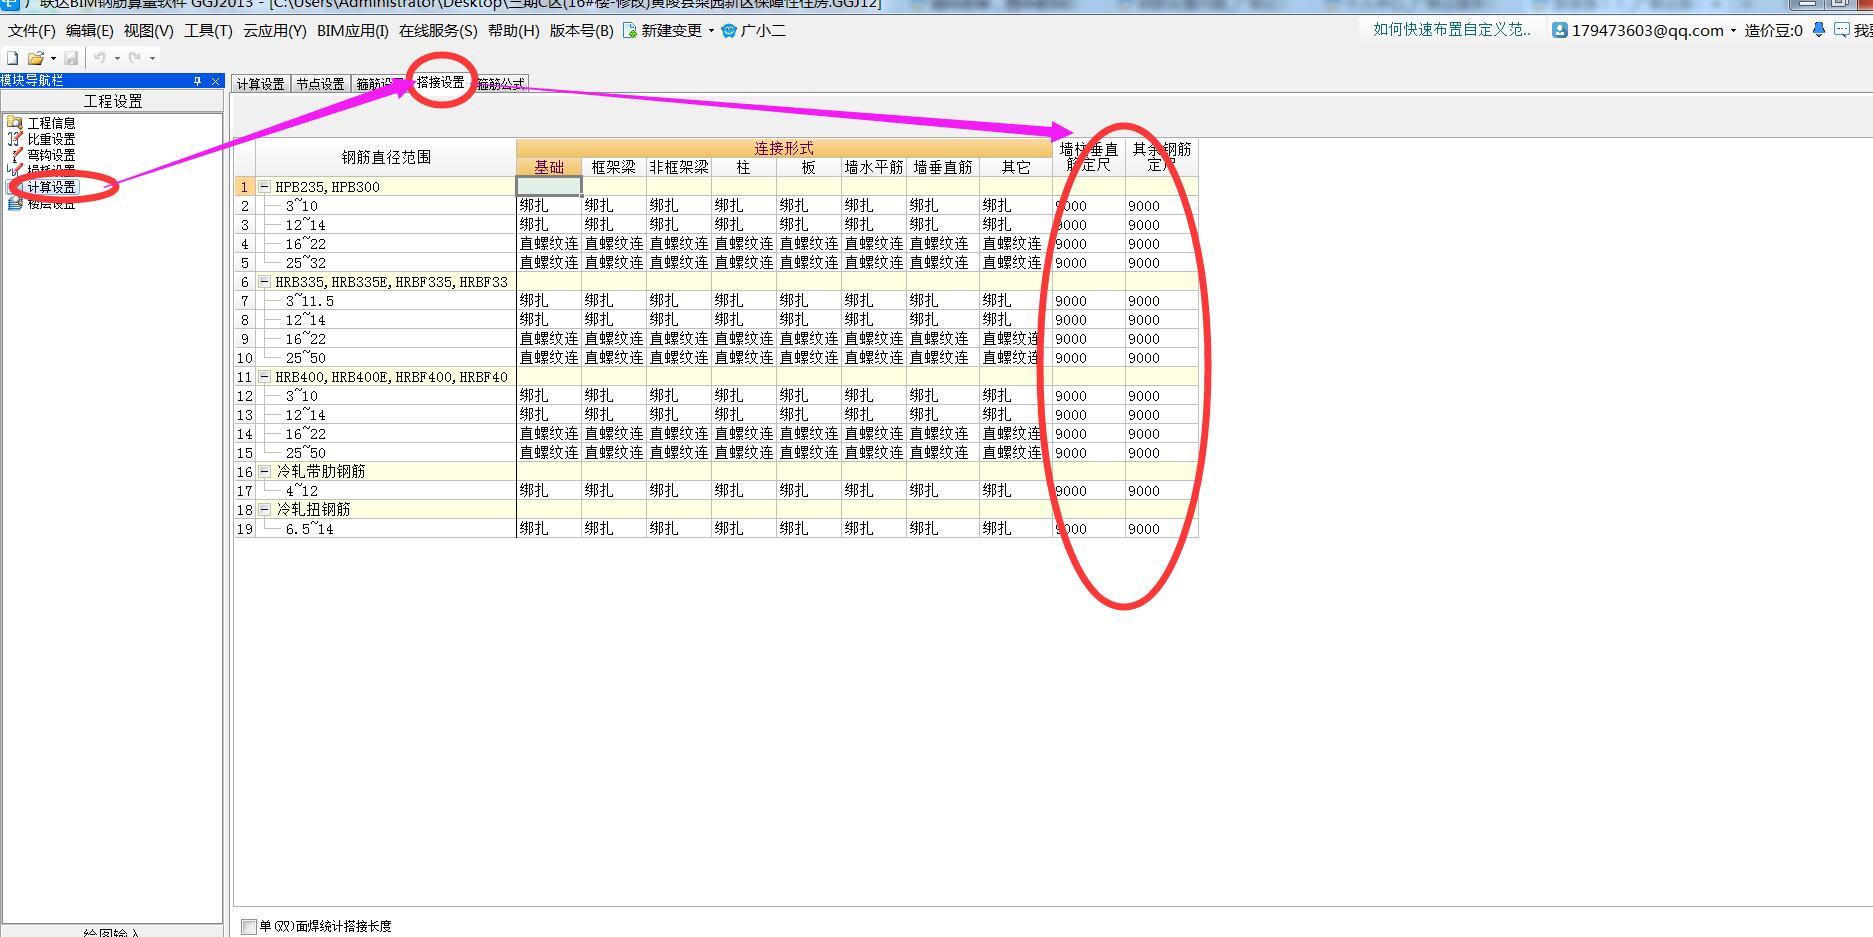This screenshot has width=1873, height=937.
Task: Select the 柱 cell in row 9 (16~22)
Action: 744,339
